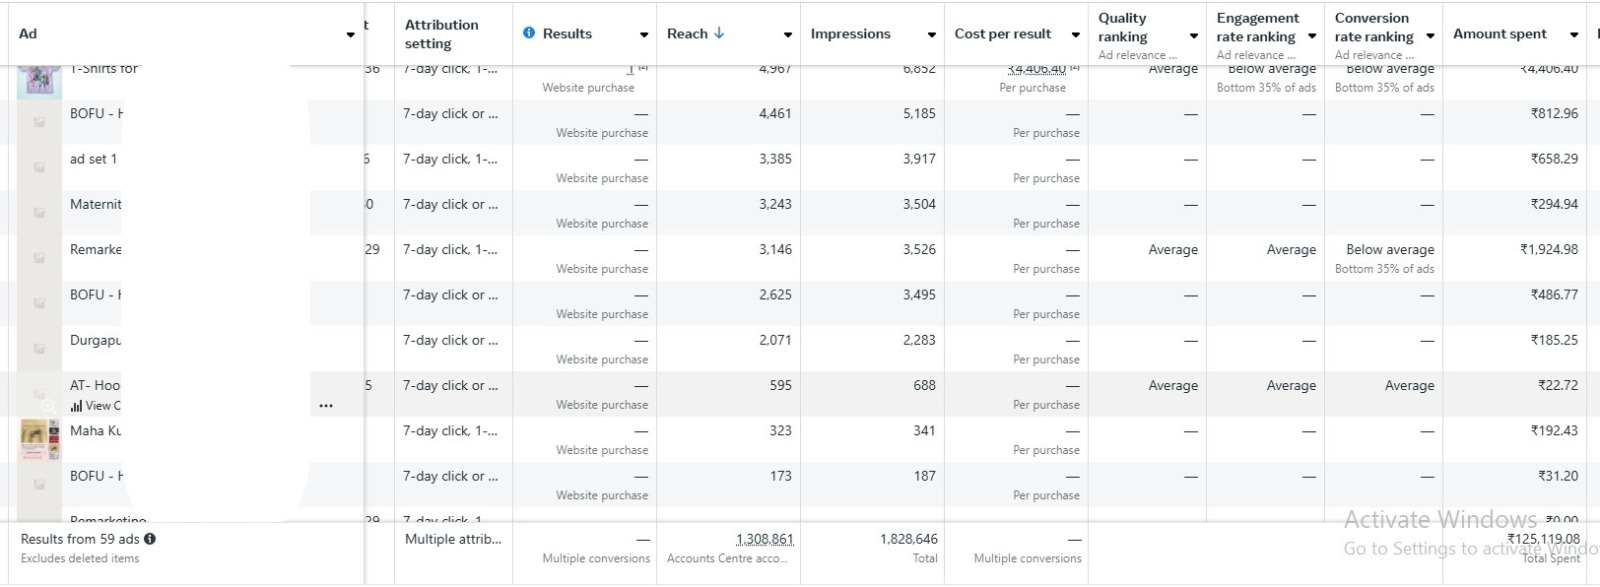Click the View Charts bar graph icon
The width and height of the screenshot is (1600, 587).
(76, 406)
